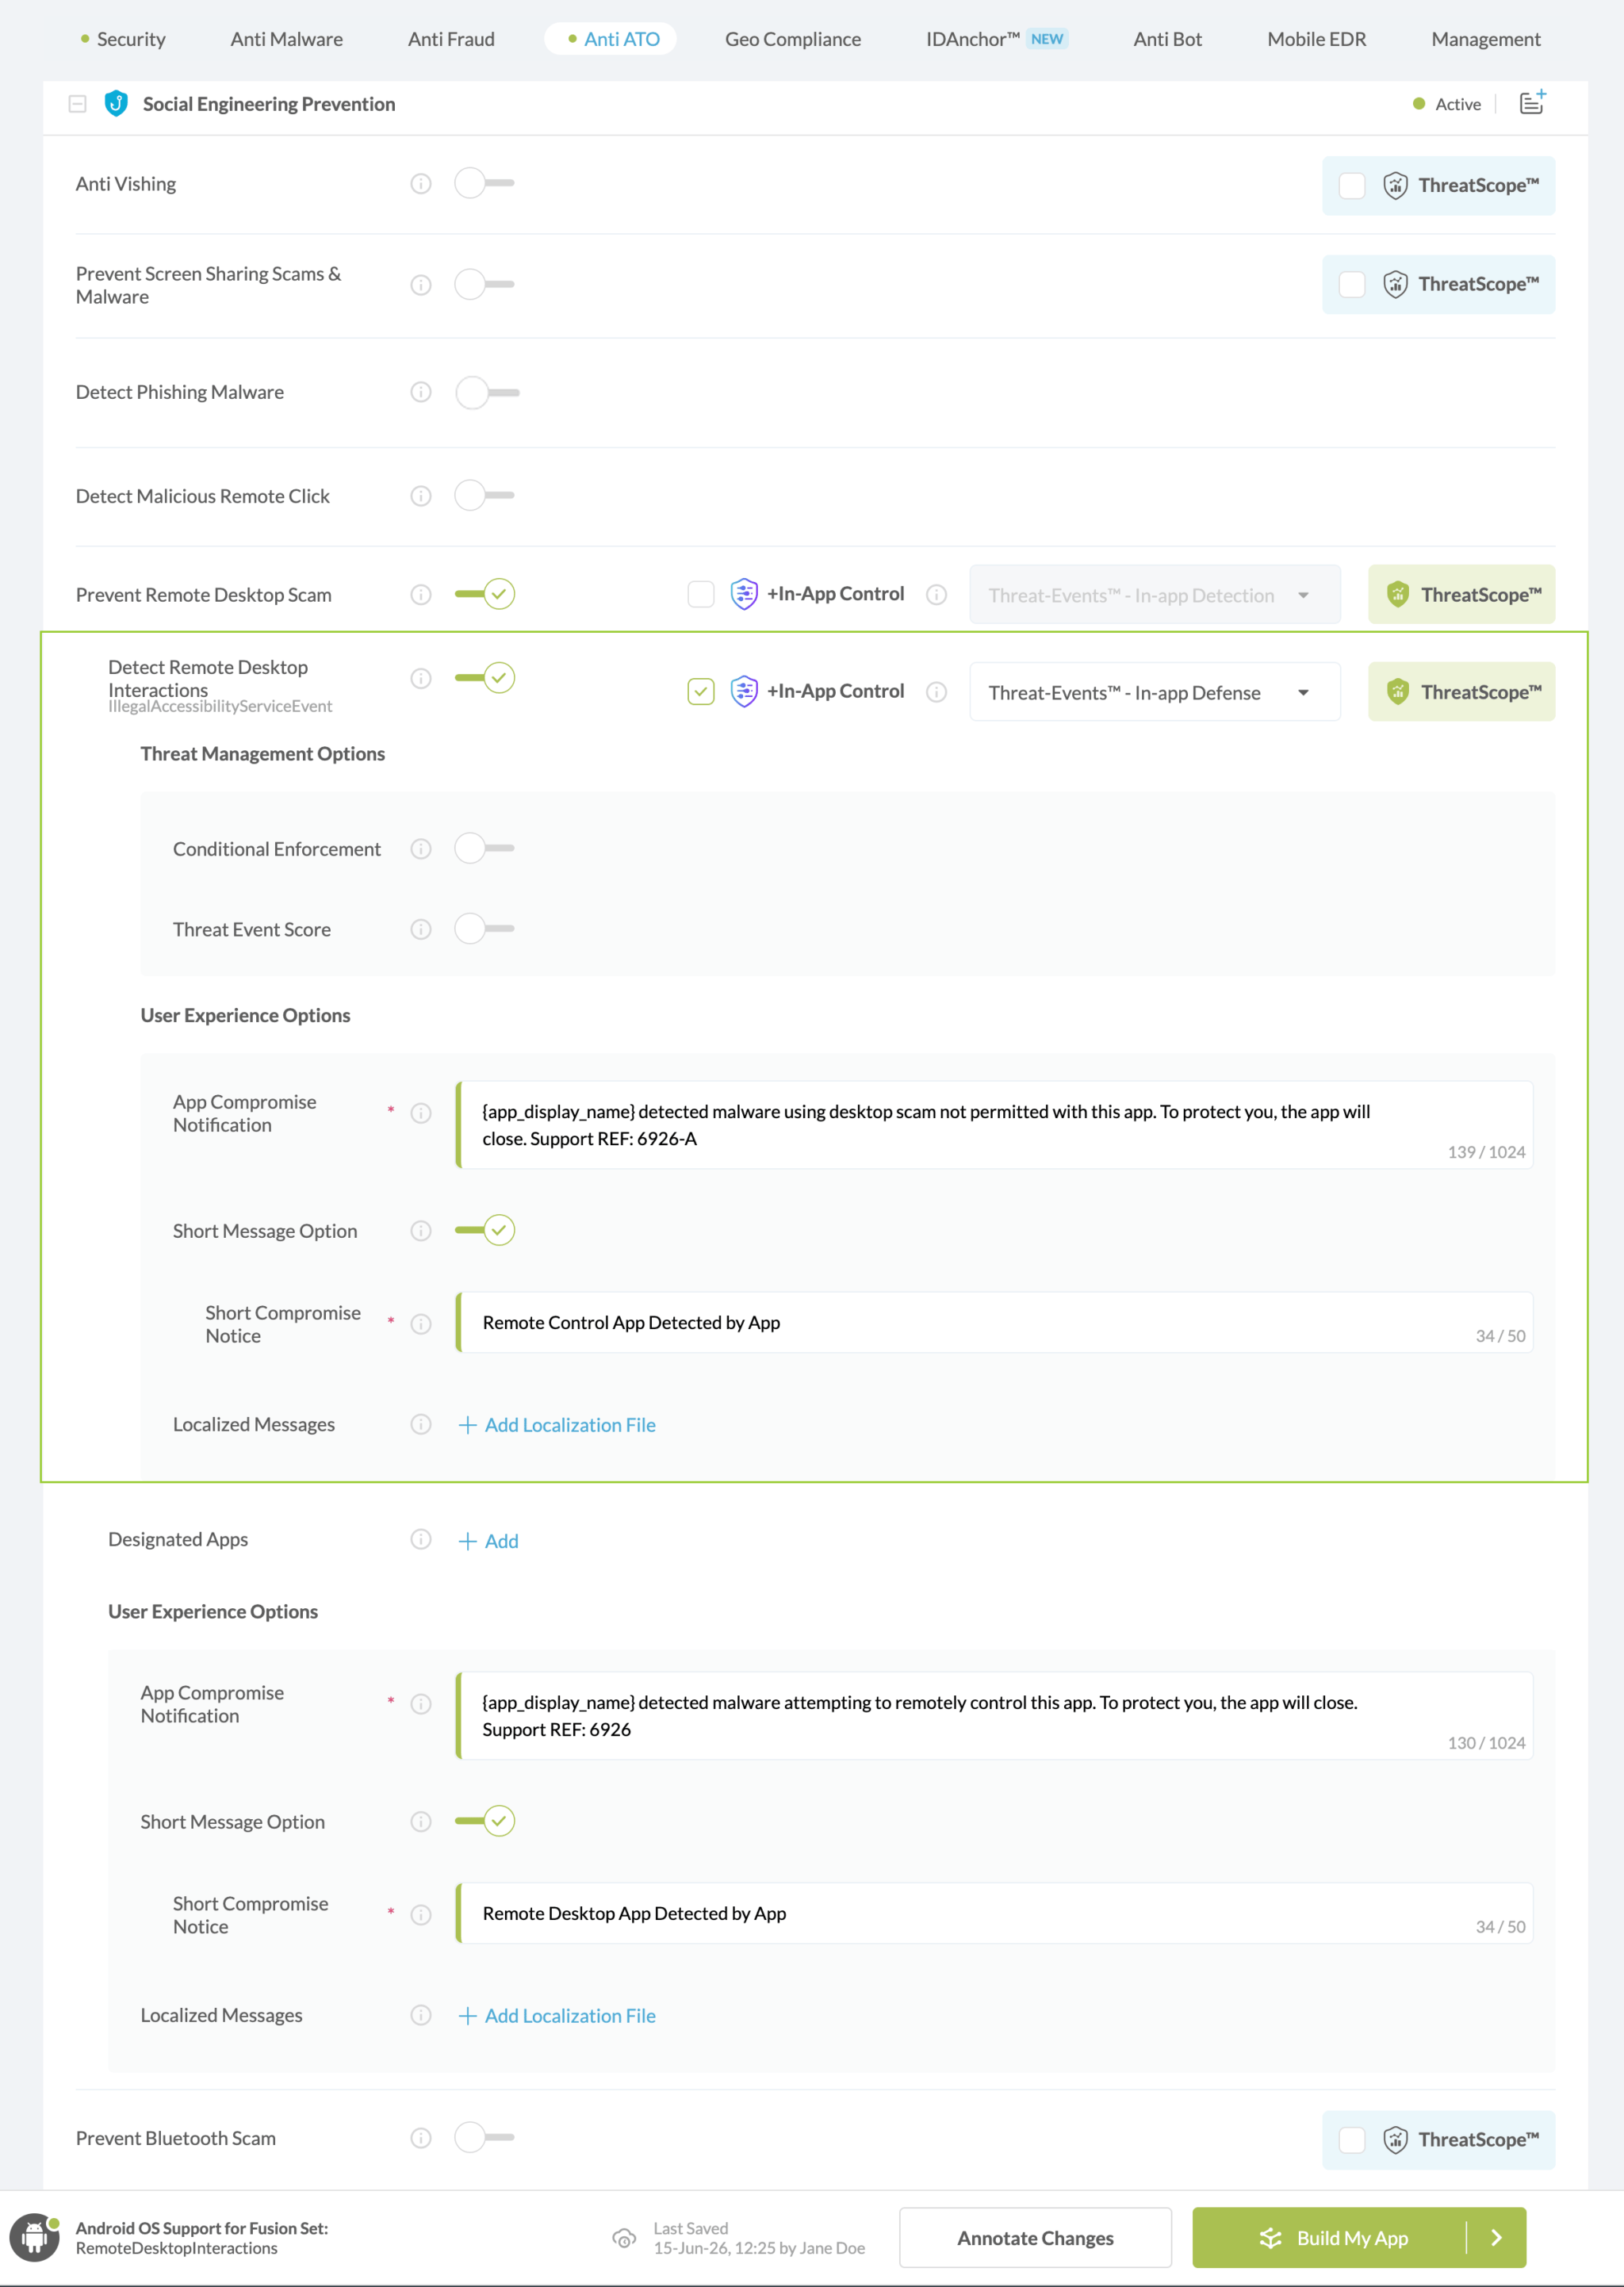The width and height of the screenshot is (1624, 2287).
Task: Uncheck In-App Control for Detect Remote Desktop Interactions
Action: tap(701, 692)
